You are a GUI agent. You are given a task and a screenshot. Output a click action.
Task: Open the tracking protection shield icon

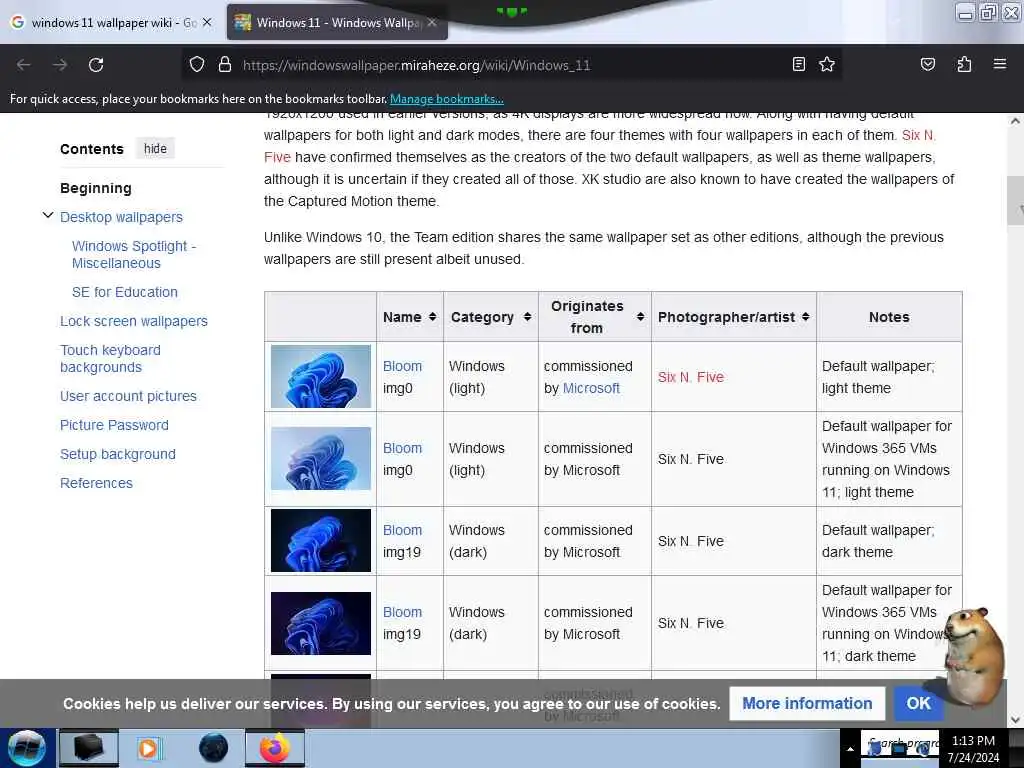pyautogui.click(x=197, y=65)
